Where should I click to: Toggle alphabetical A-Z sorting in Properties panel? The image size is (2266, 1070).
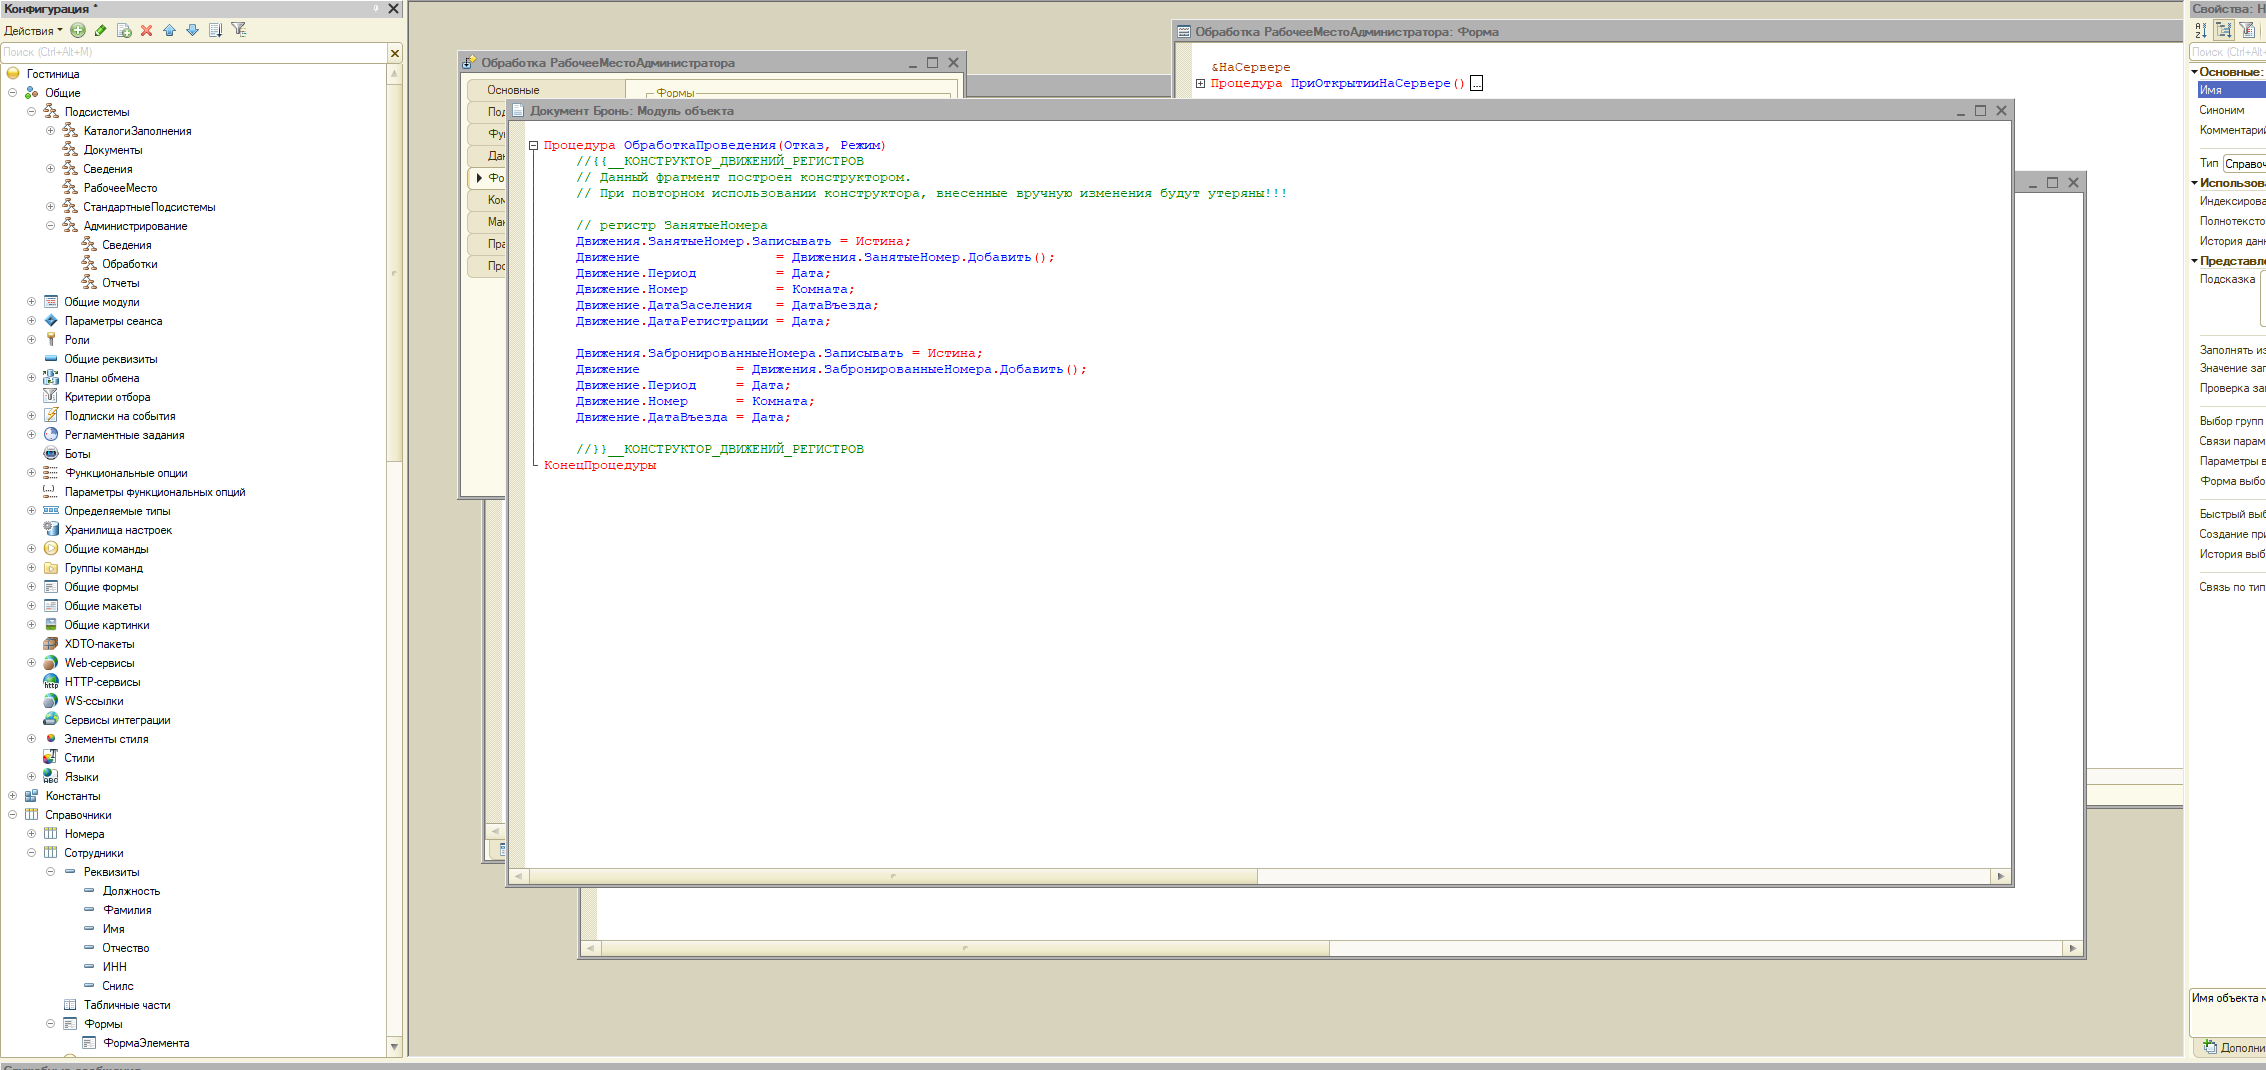[x=2201, y=30]
